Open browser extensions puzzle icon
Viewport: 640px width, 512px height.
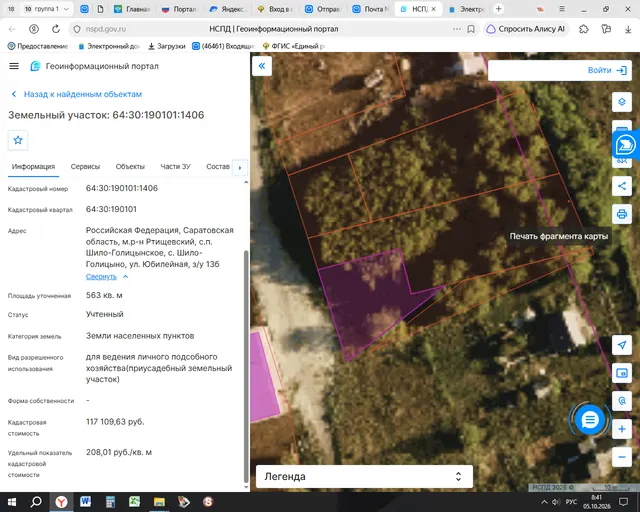pos(584,29)
